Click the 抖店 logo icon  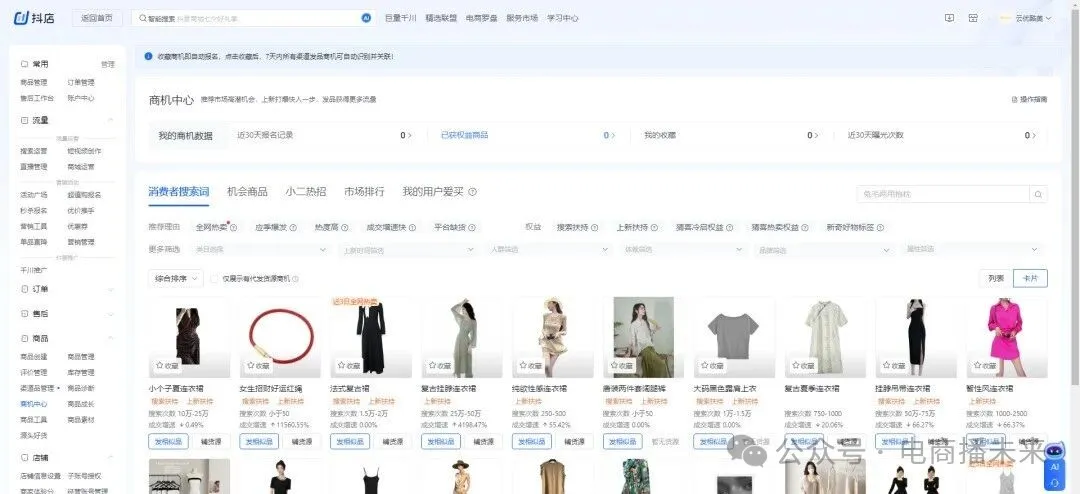(18, 18)
